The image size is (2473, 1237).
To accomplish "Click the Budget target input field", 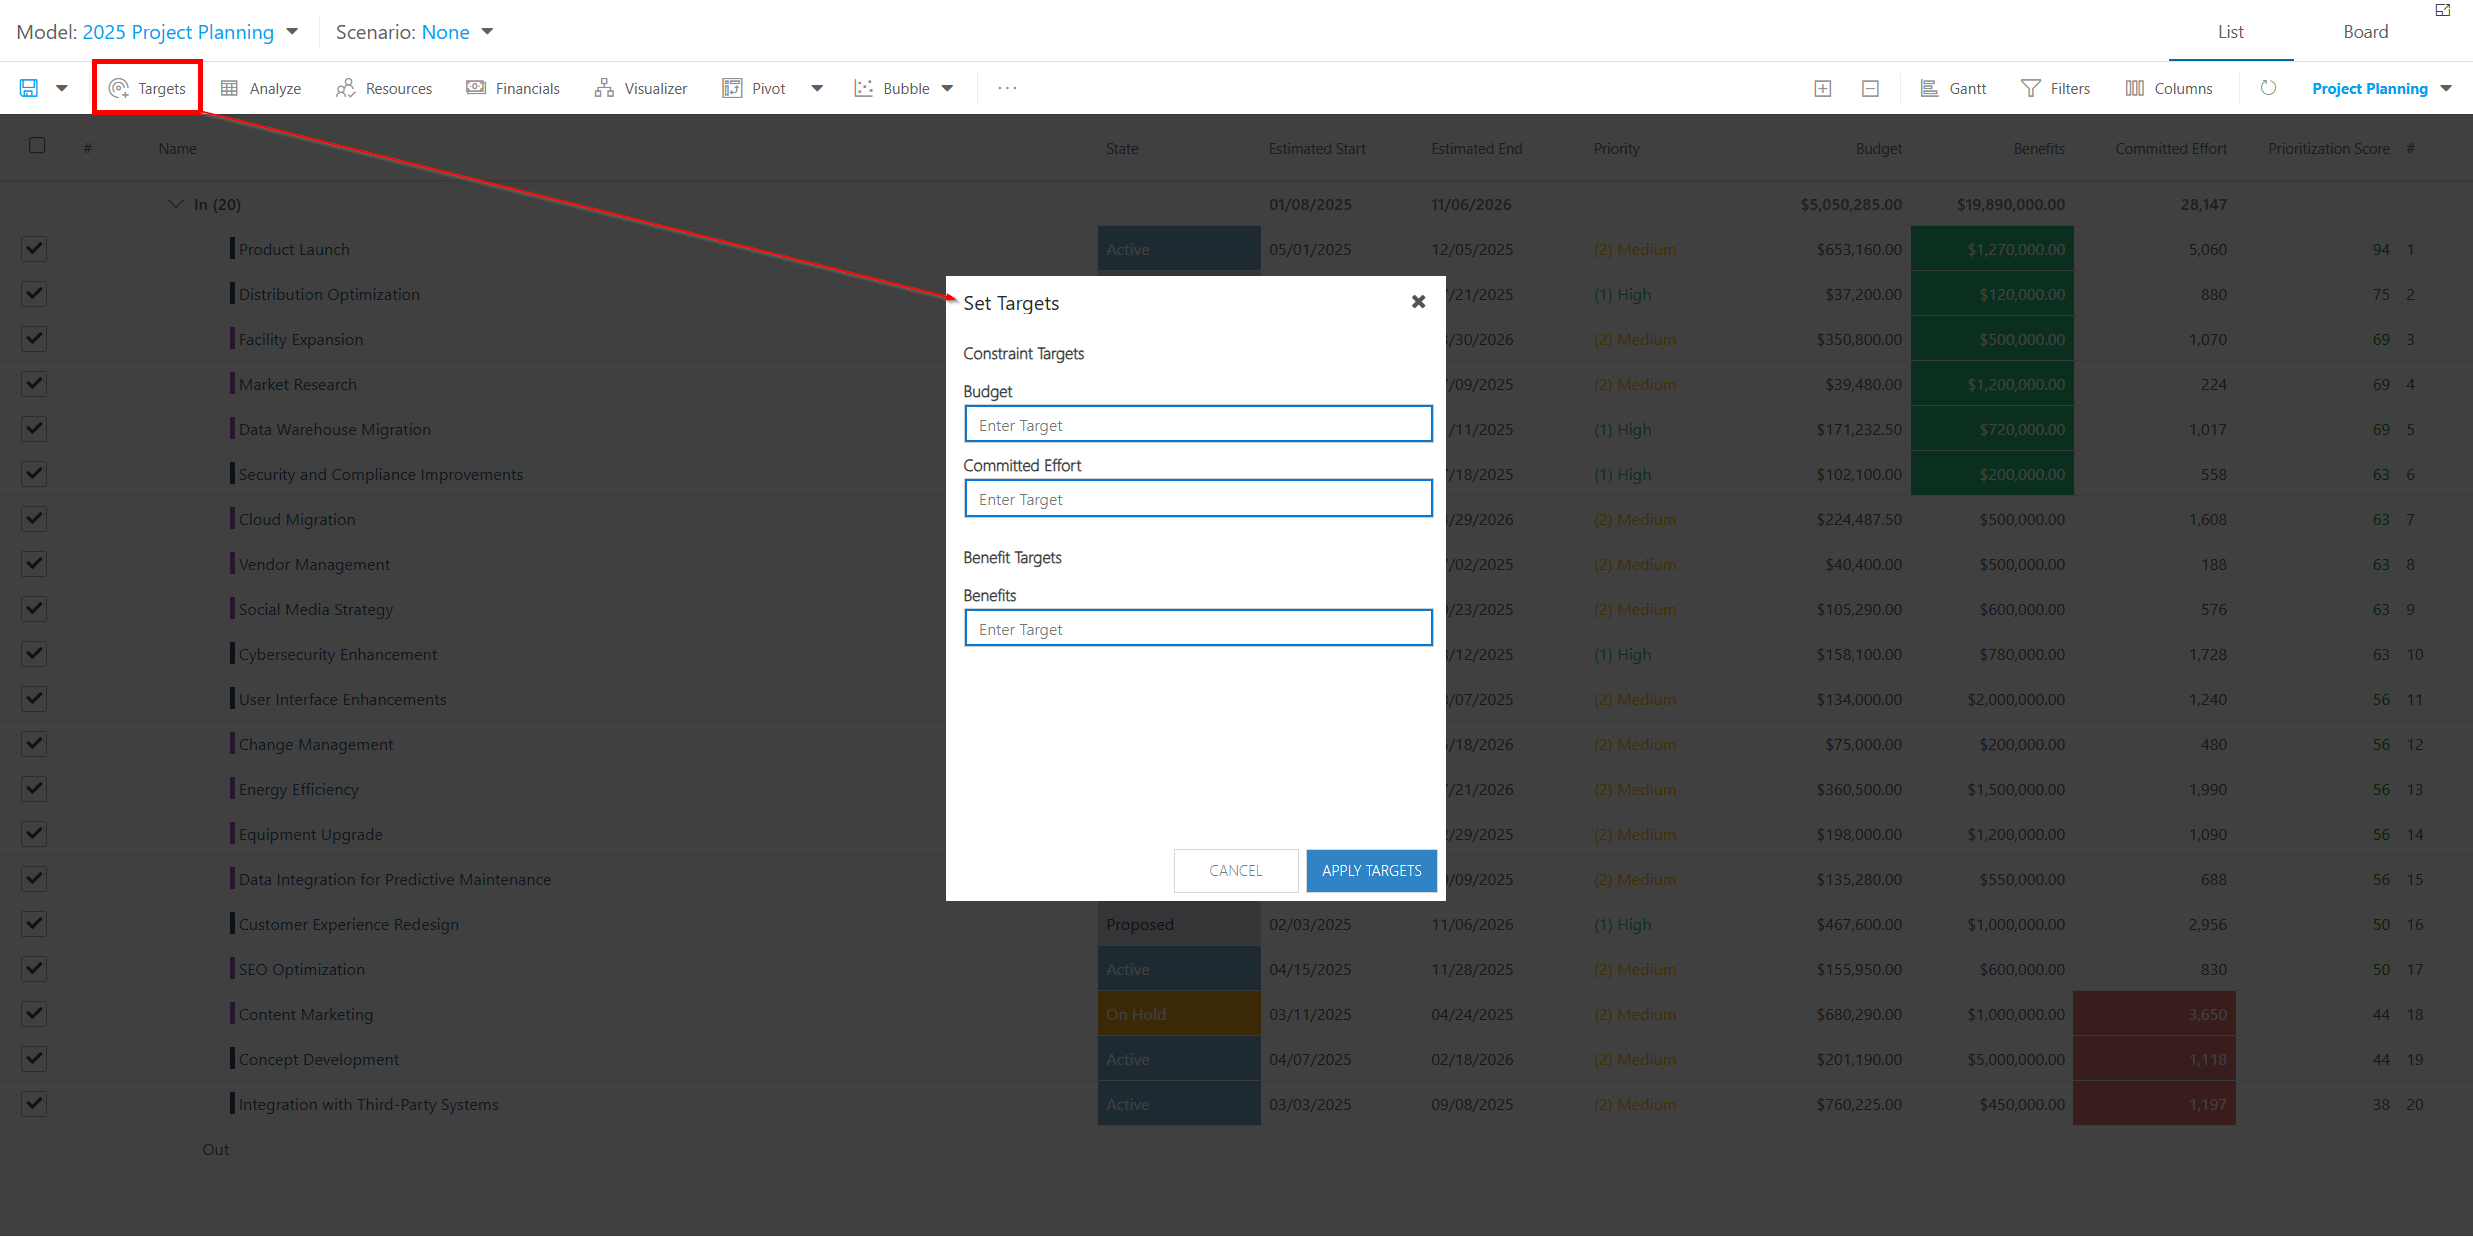I will (1198, 424).
